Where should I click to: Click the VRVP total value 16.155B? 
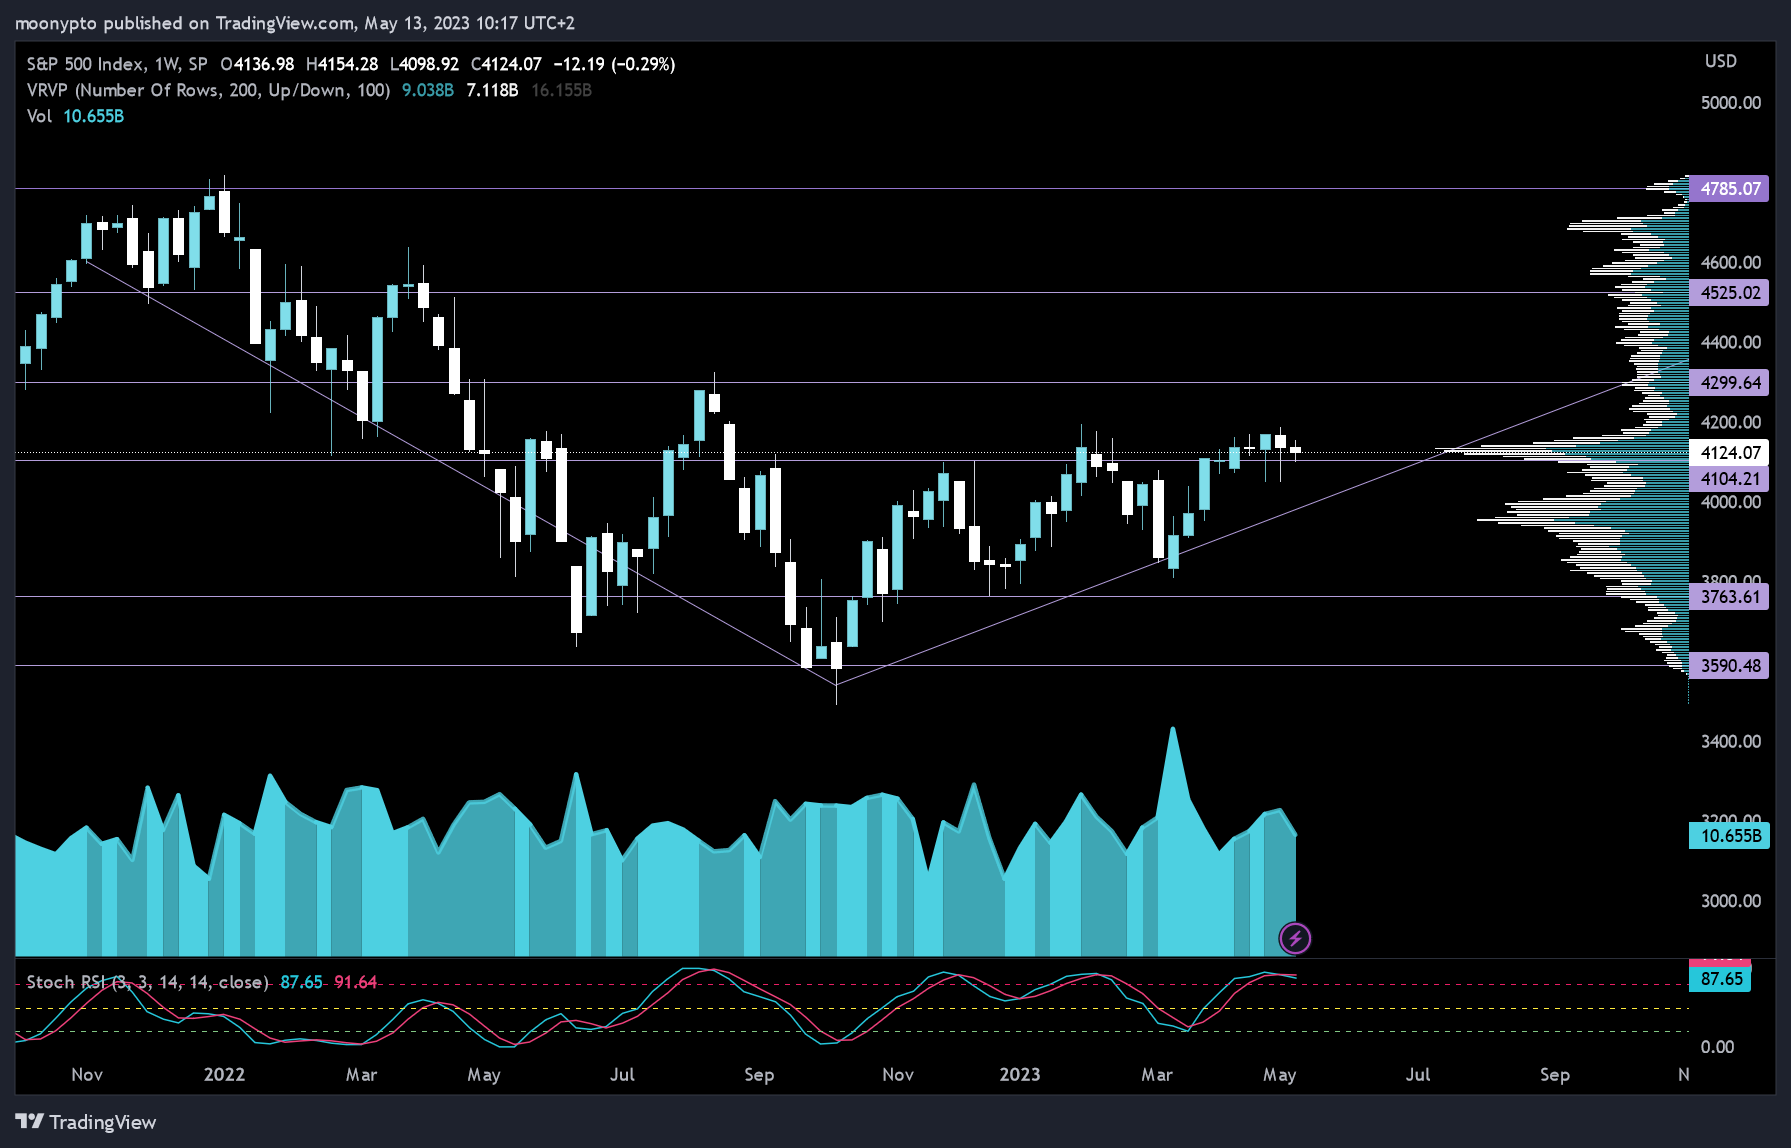tap(561, 90)
